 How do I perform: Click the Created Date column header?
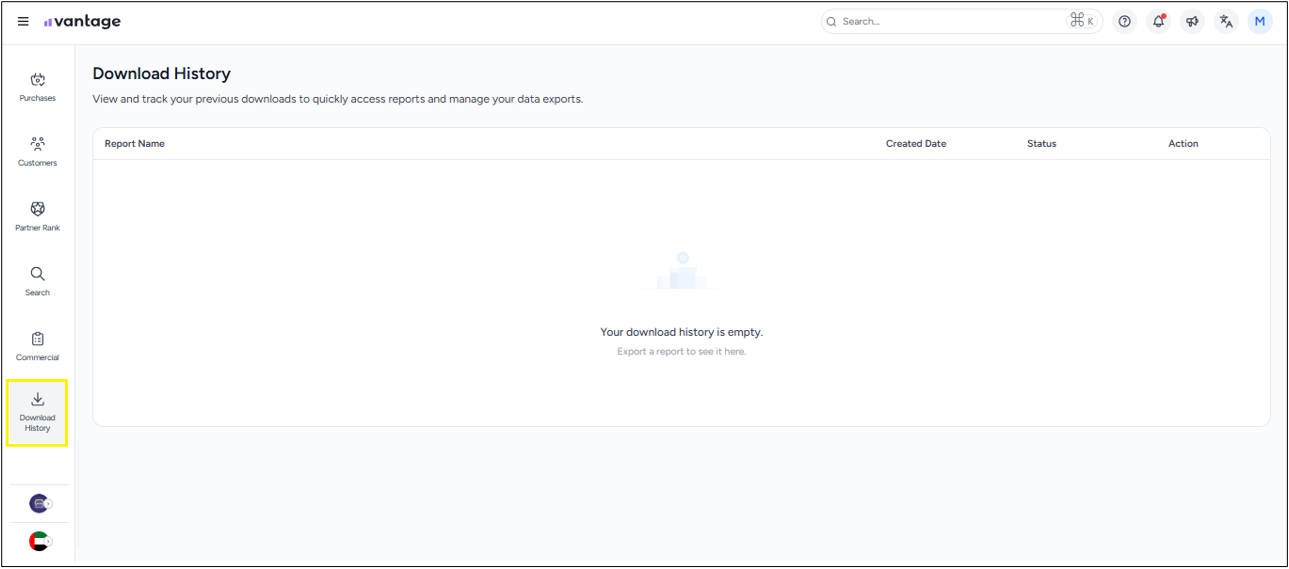coord(915,144)
